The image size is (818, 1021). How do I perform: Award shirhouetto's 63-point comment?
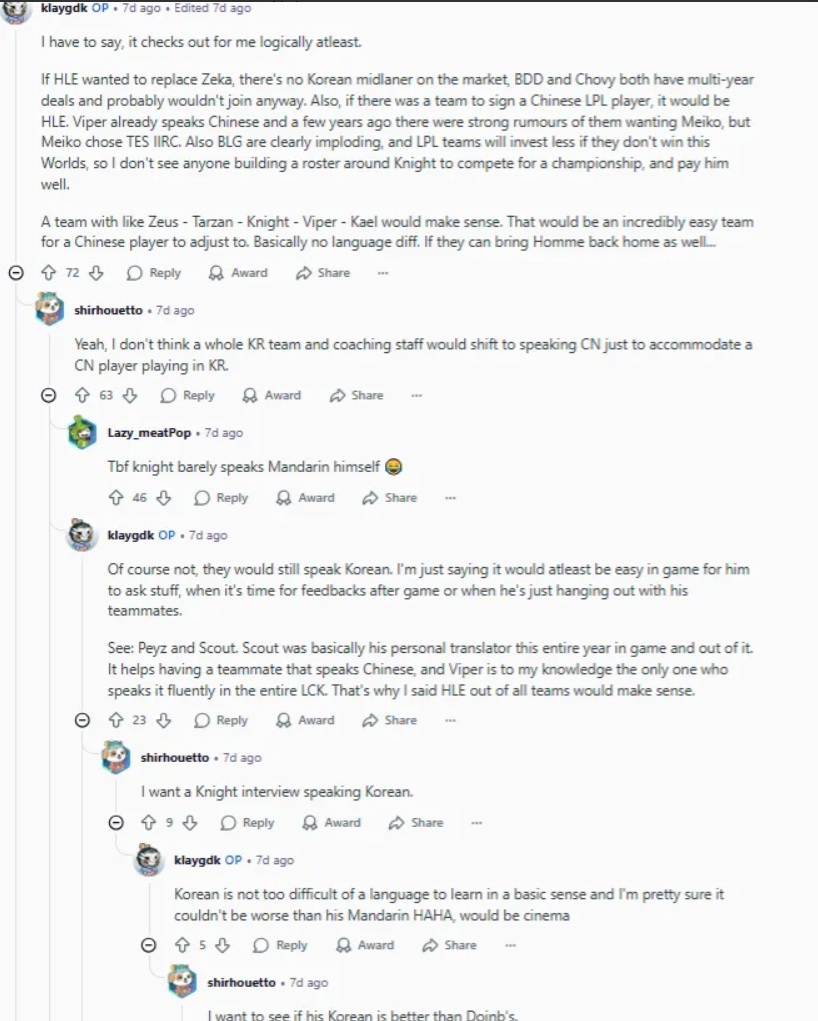pyautogui.click(x=273, y=396)
